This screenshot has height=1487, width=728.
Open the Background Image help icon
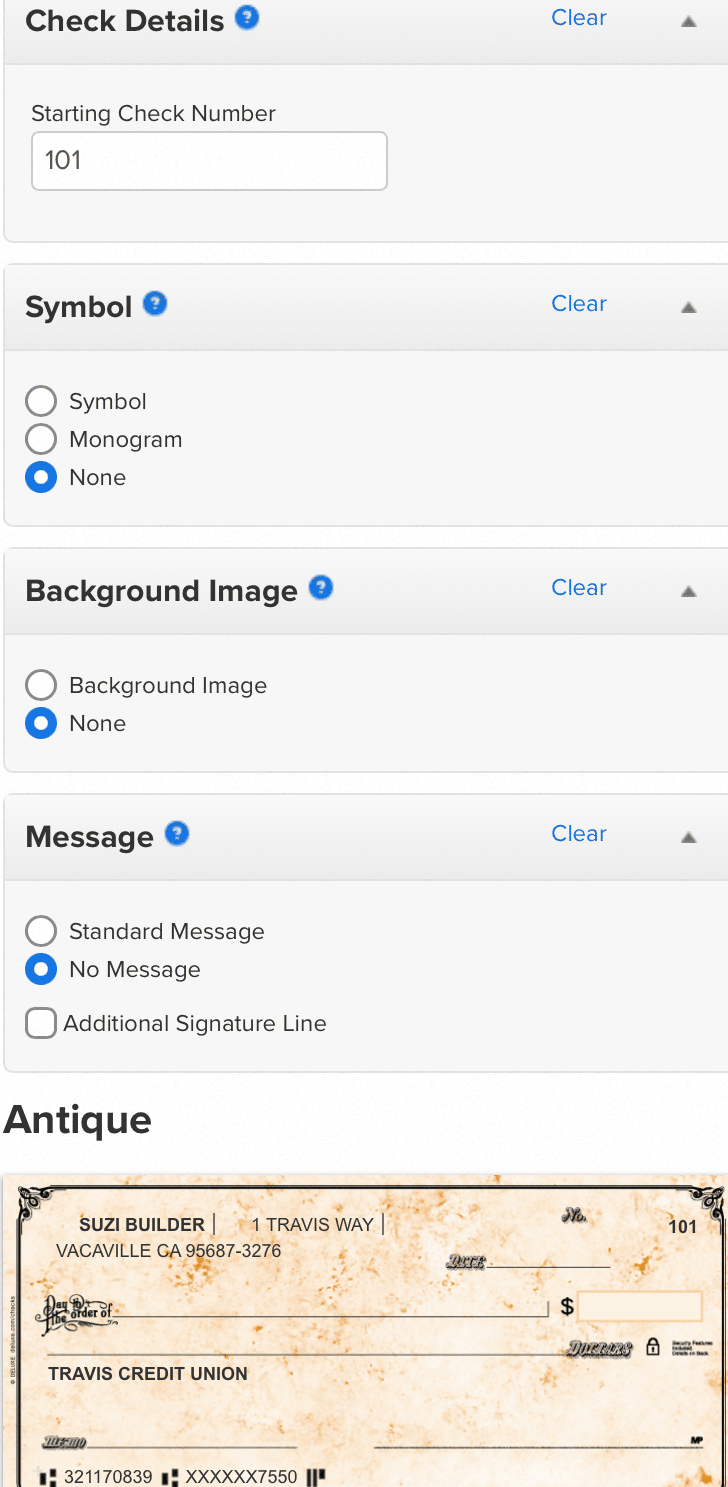pyautogui.click(x=321, y=588)
